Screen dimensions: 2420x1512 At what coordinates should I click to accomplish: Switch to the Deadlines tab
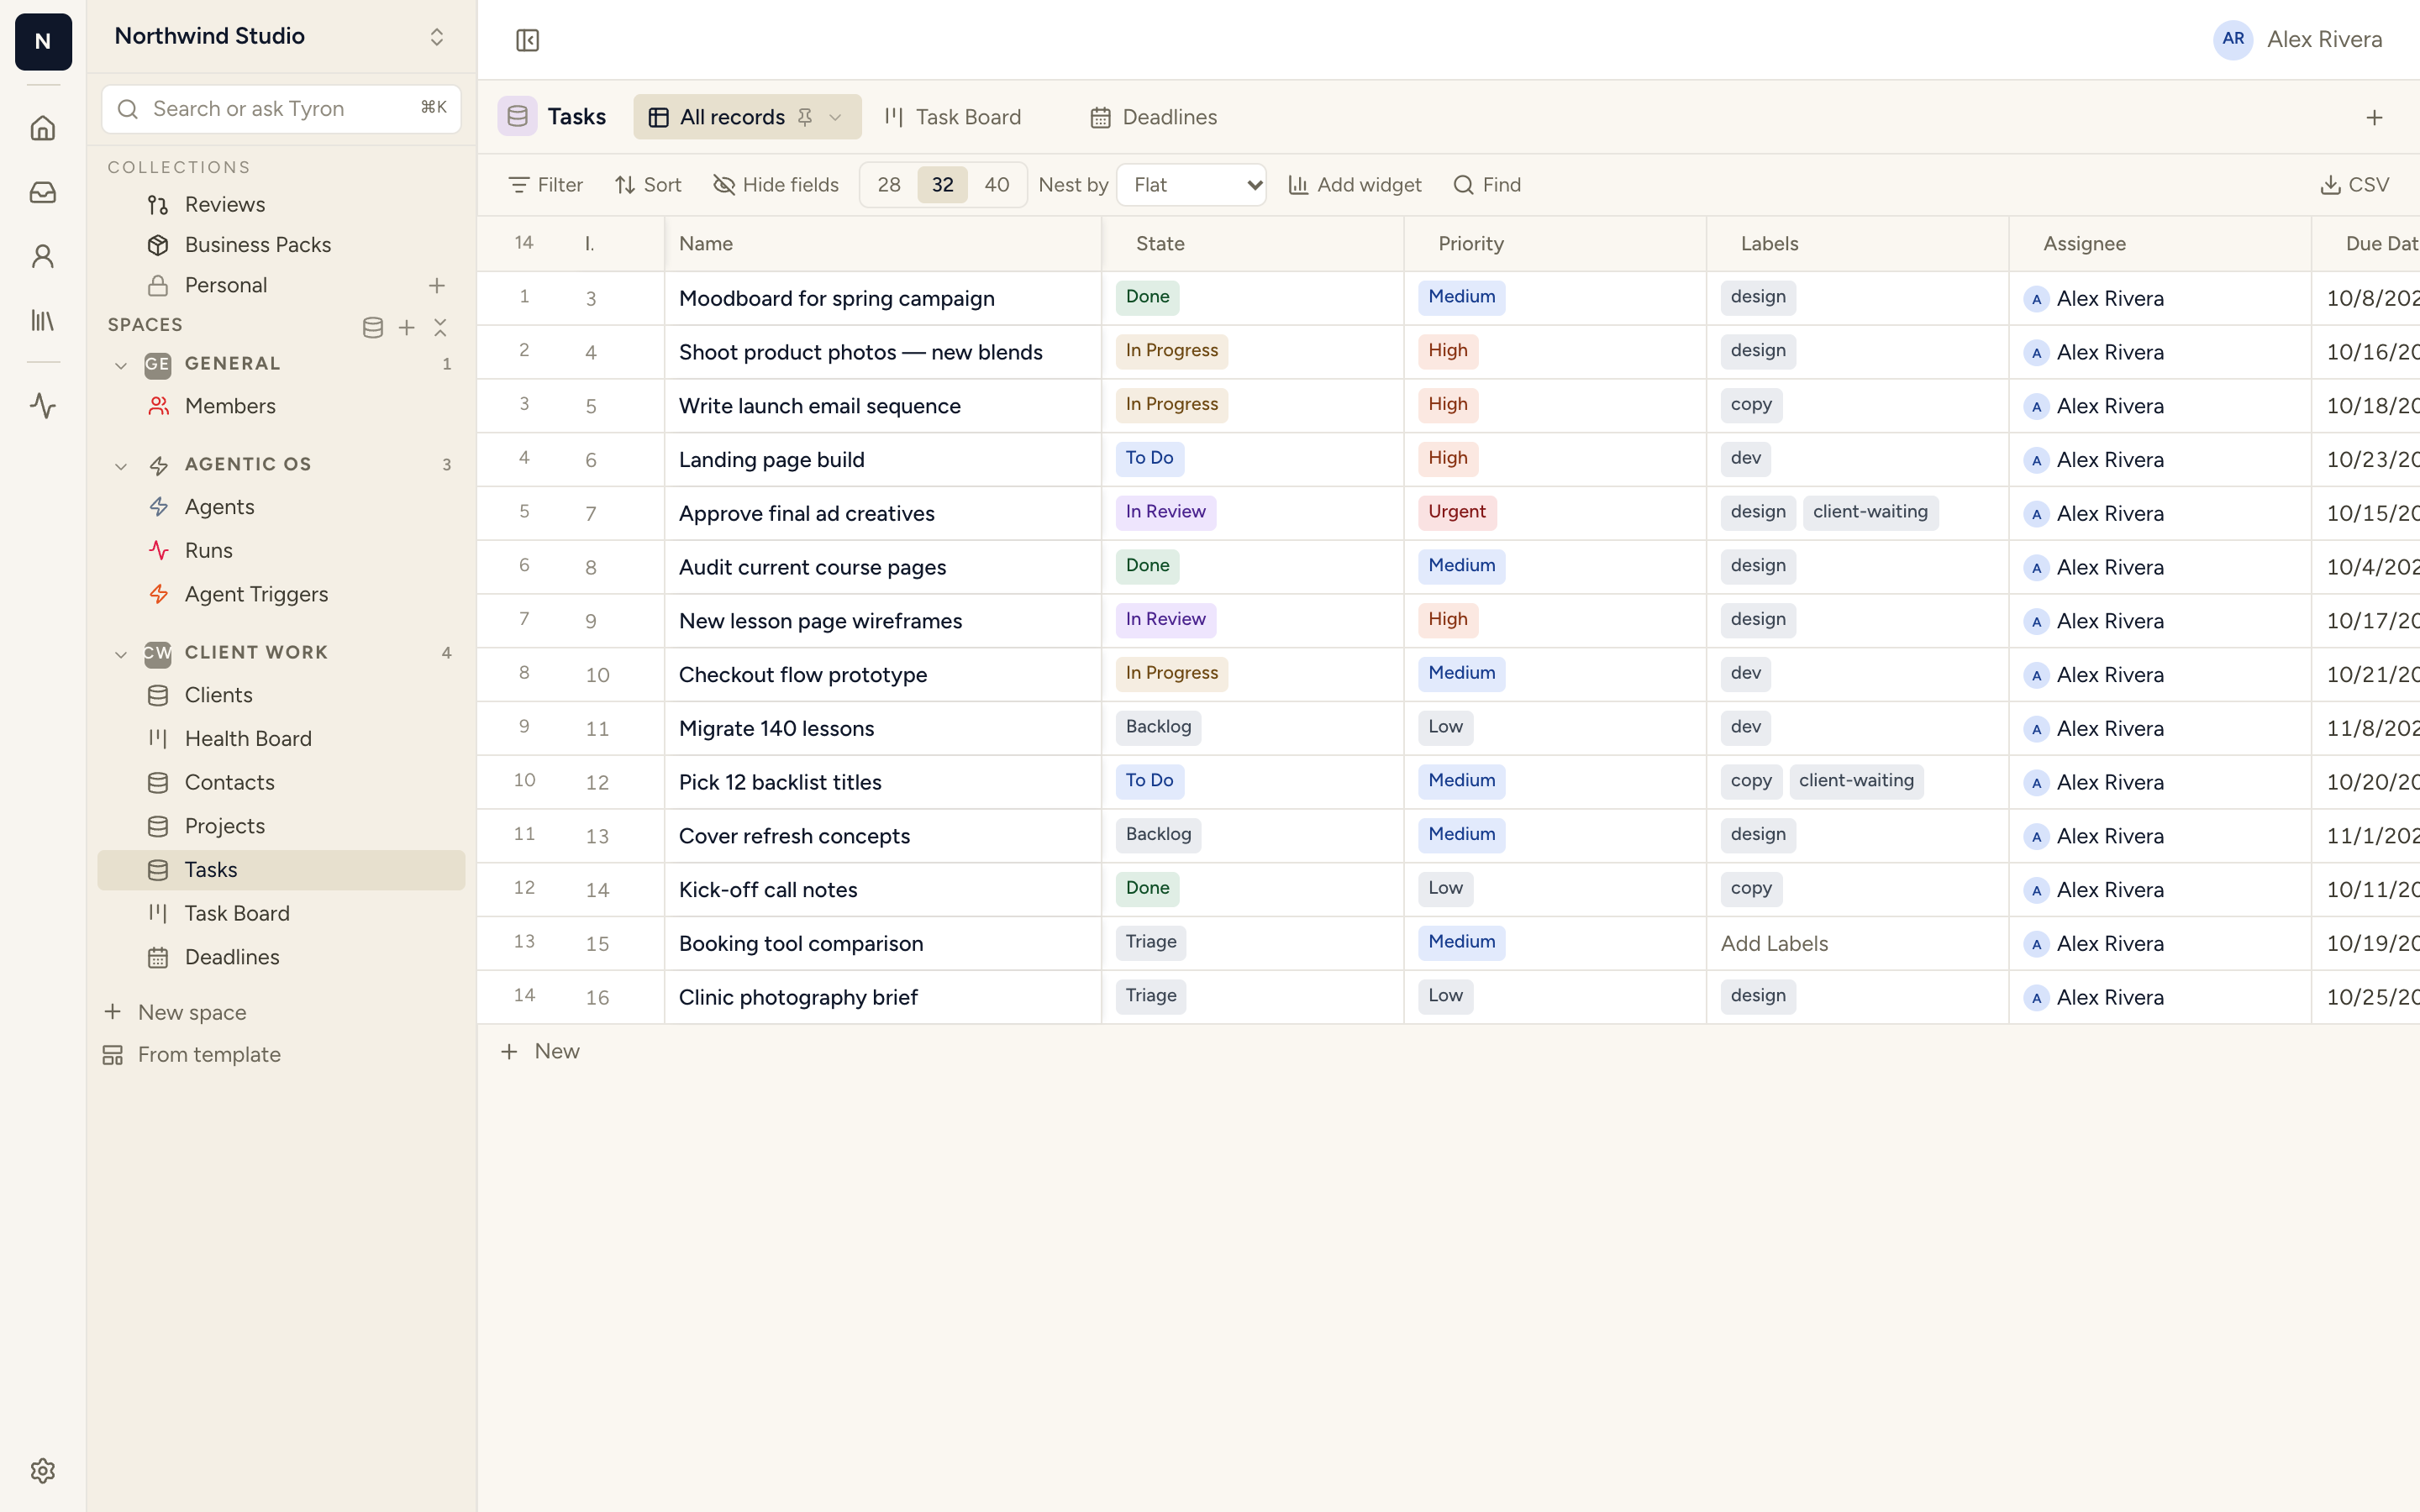(1153, 117)
